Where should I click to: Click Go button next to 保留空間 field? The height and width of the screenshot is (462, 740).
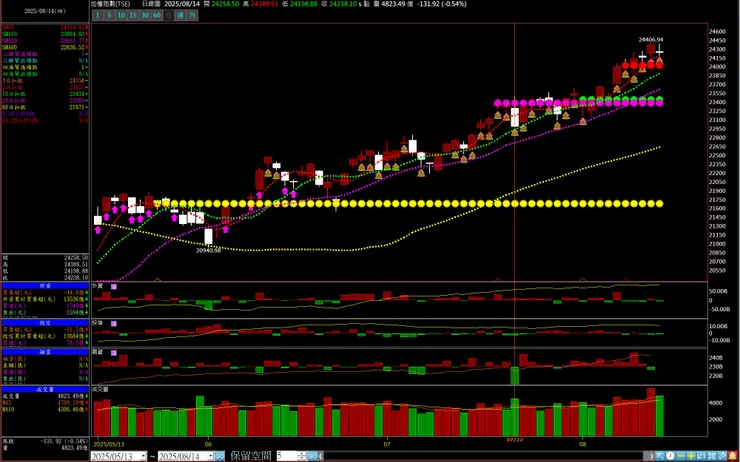tap(312, 456)
